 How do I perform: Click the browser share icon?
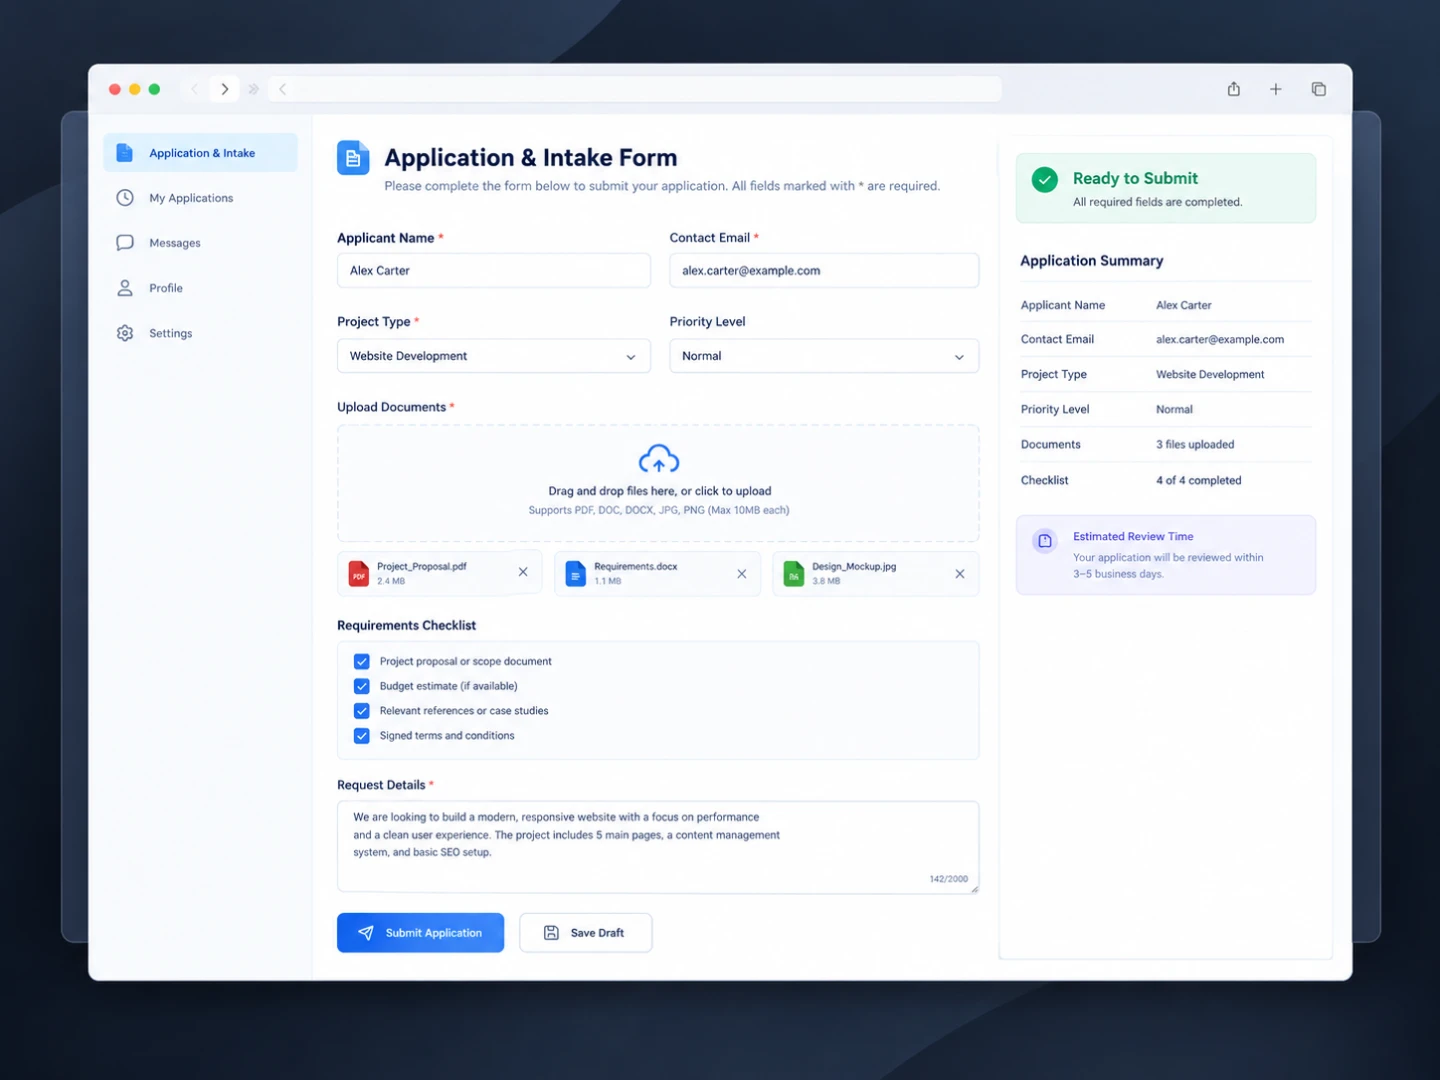1234,89
